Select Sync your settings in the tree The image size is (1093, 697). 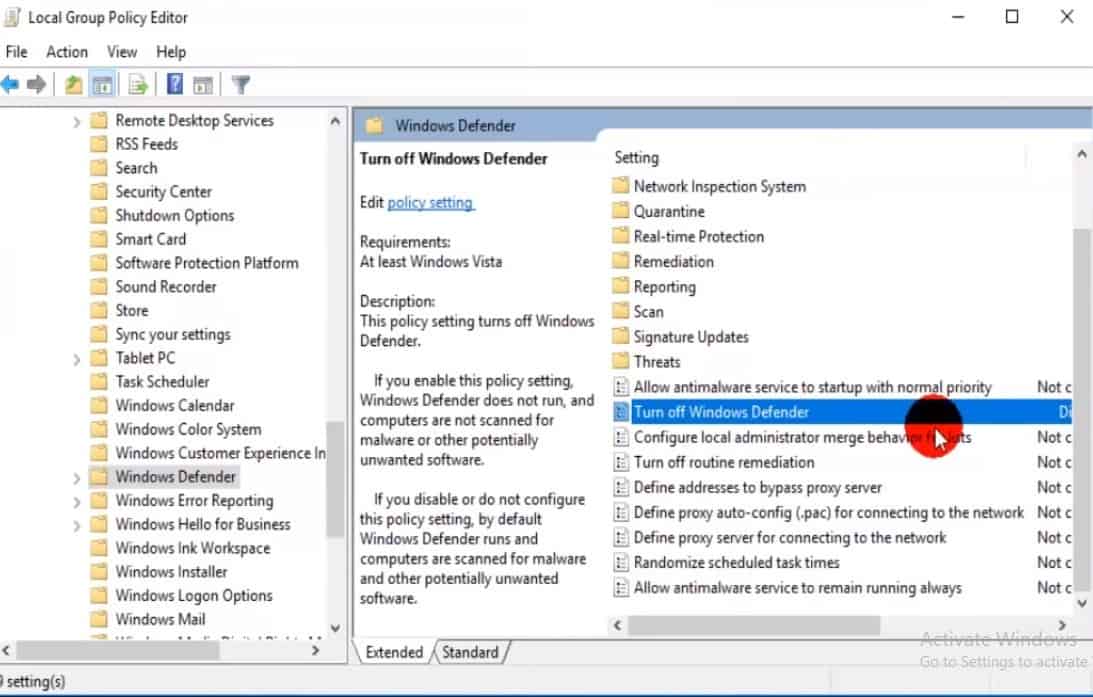point(173,335)
